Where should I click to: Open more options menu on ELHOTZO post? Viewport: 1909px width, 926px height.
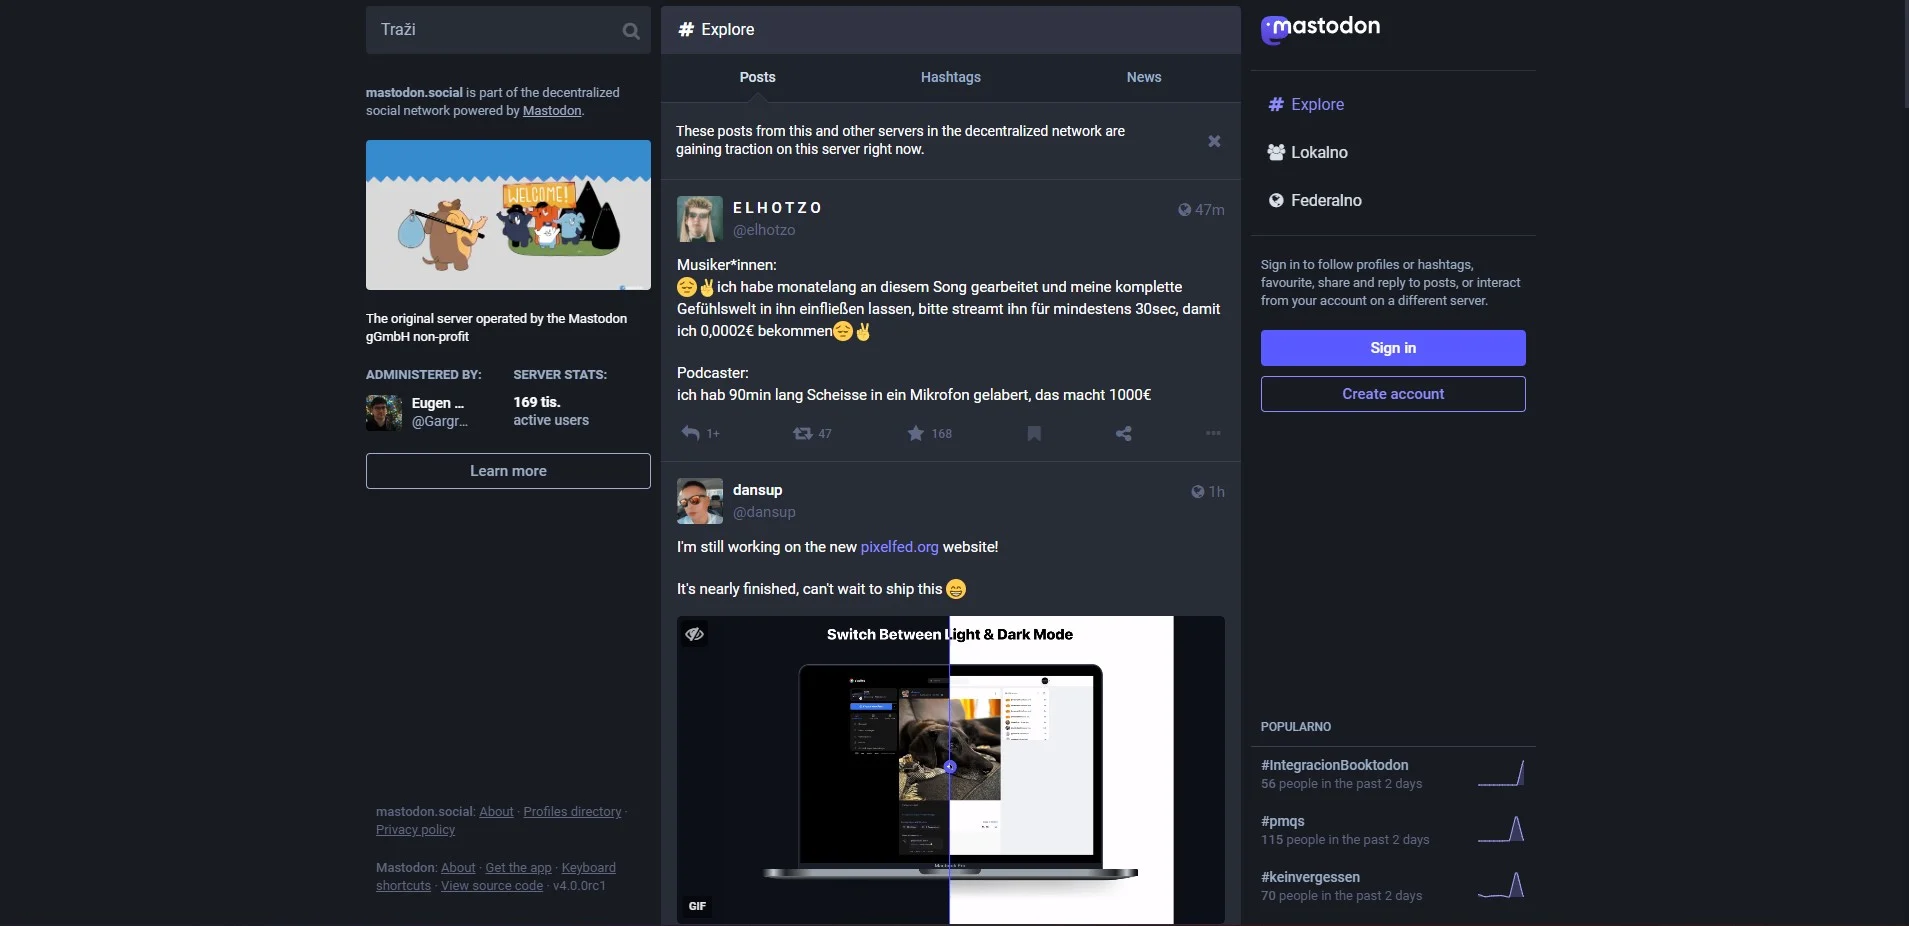[1213, 433]
